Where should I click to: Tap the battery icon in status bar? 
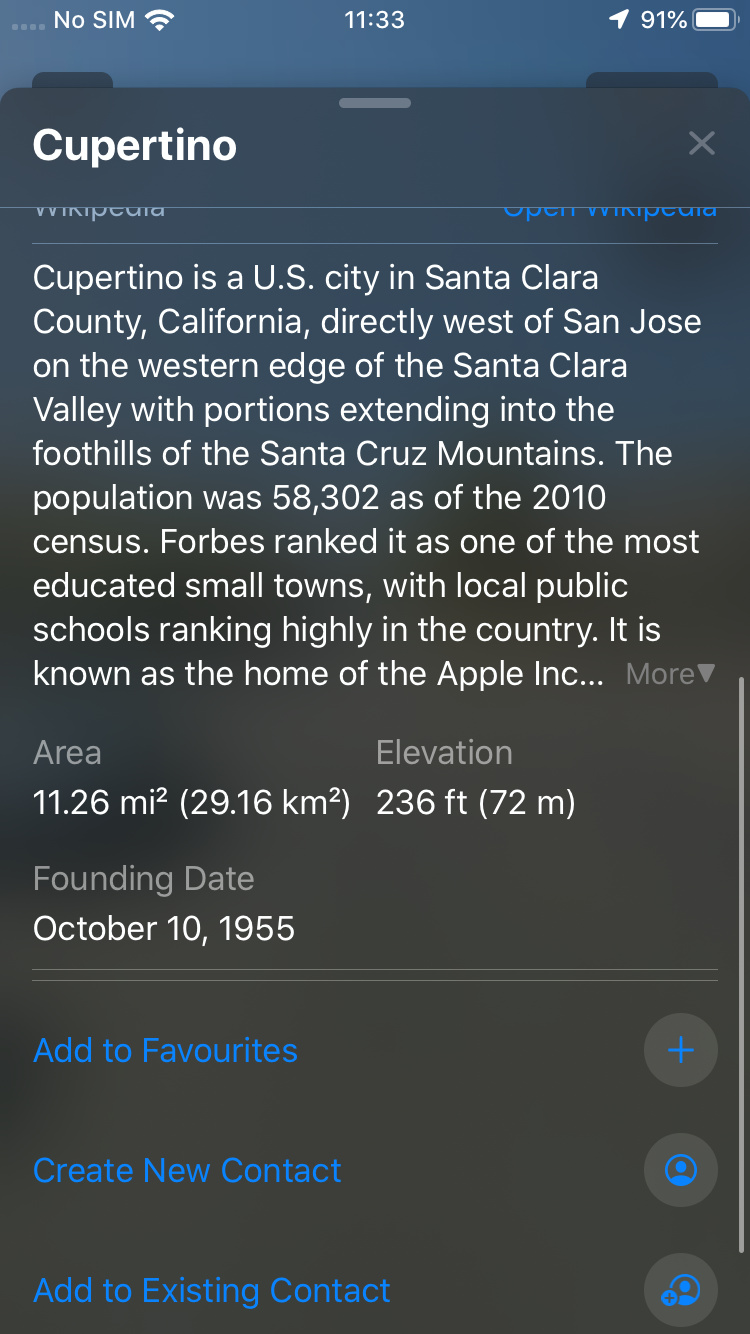click(x=715, y=20)
